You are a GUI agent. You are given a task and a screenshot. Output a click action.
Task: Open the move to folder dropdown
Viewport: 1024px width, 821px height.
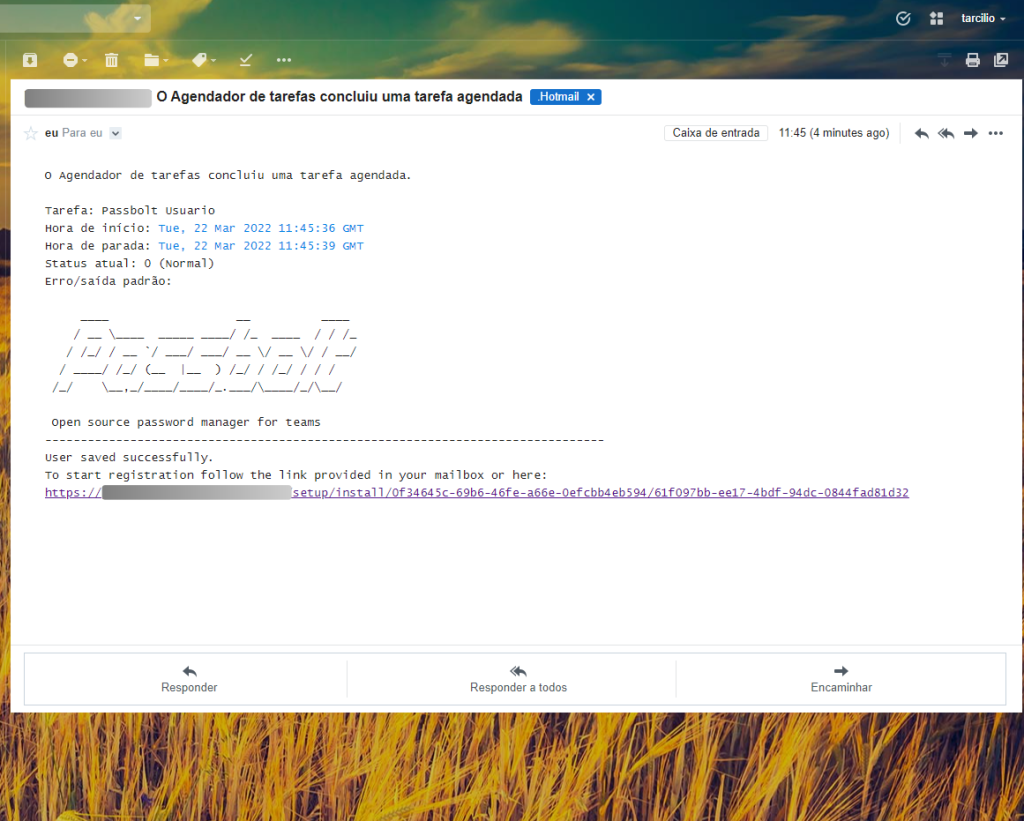tap(156, 60)
